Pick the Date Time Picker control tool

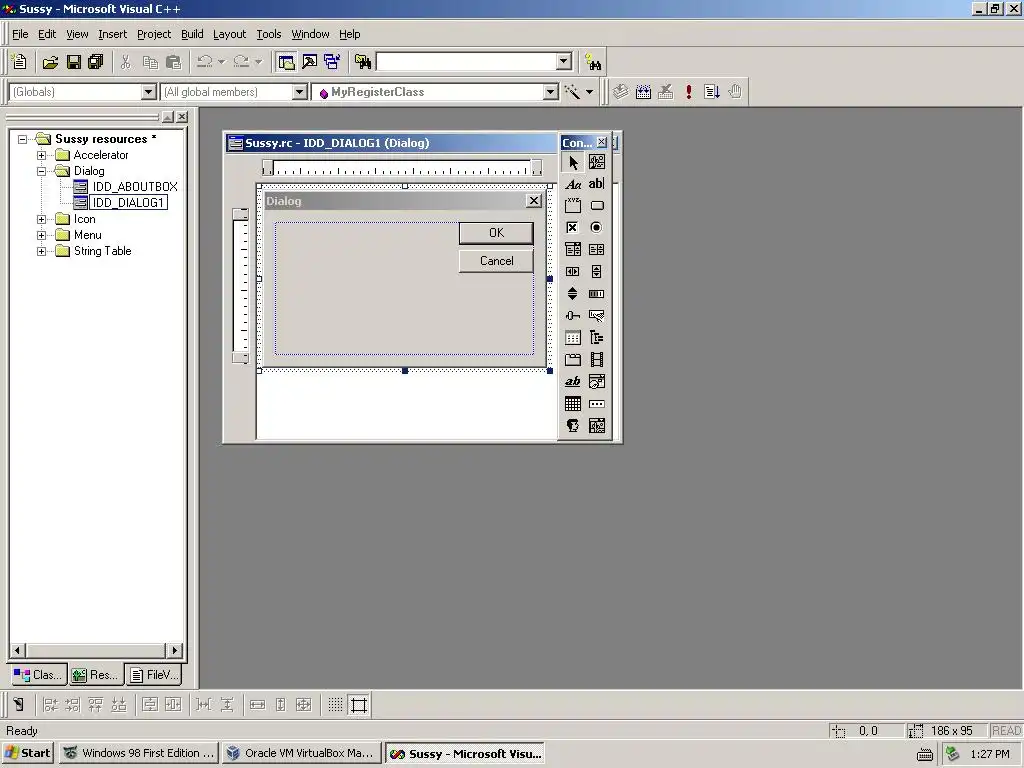coord(597,382)
